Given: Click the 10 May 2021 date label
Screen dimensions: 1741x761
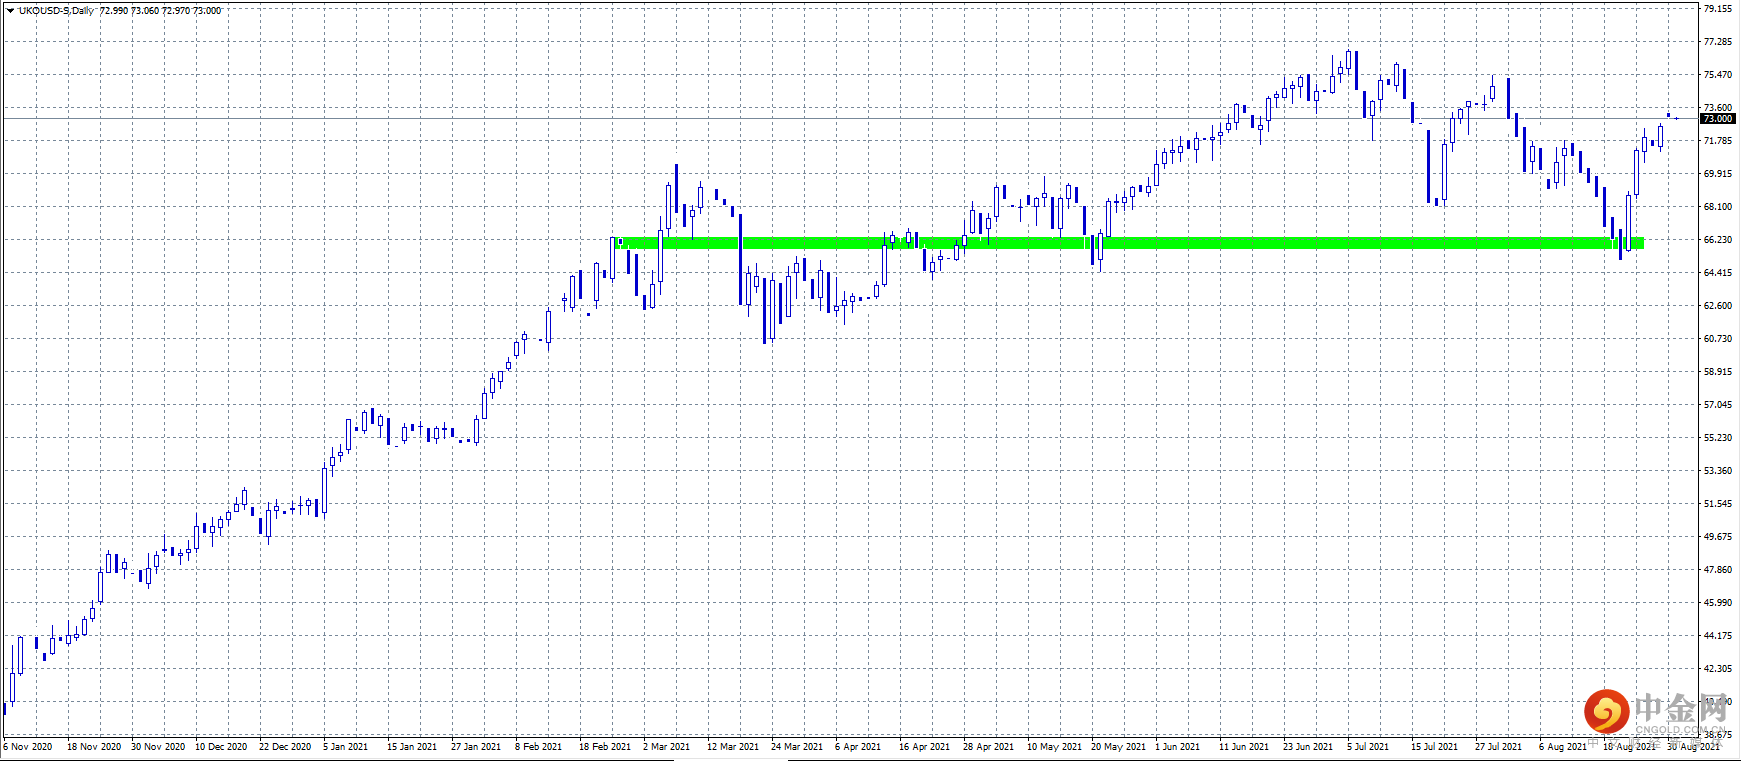Looking at the screenshot, I should click(1054, 746).
